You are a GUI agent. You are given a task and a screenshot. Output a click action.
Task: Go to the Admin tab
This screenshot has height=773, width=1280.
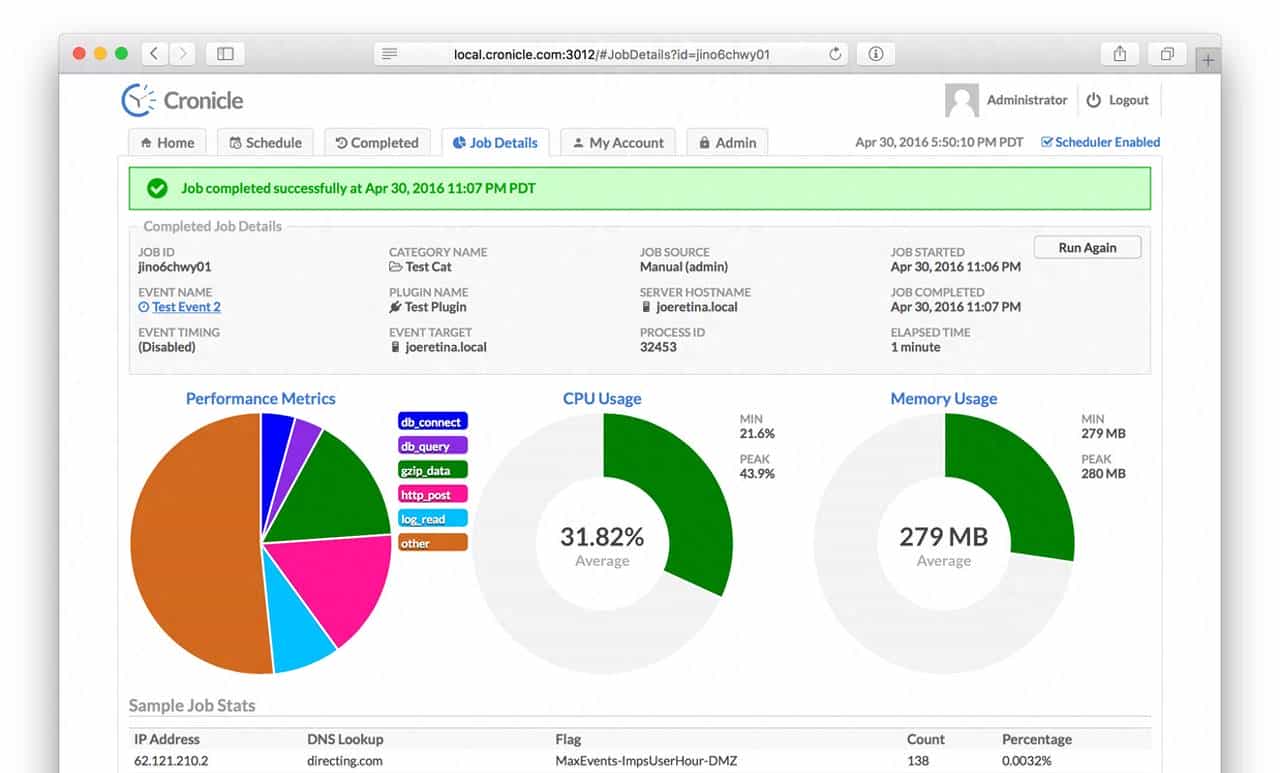coord(727,143)
